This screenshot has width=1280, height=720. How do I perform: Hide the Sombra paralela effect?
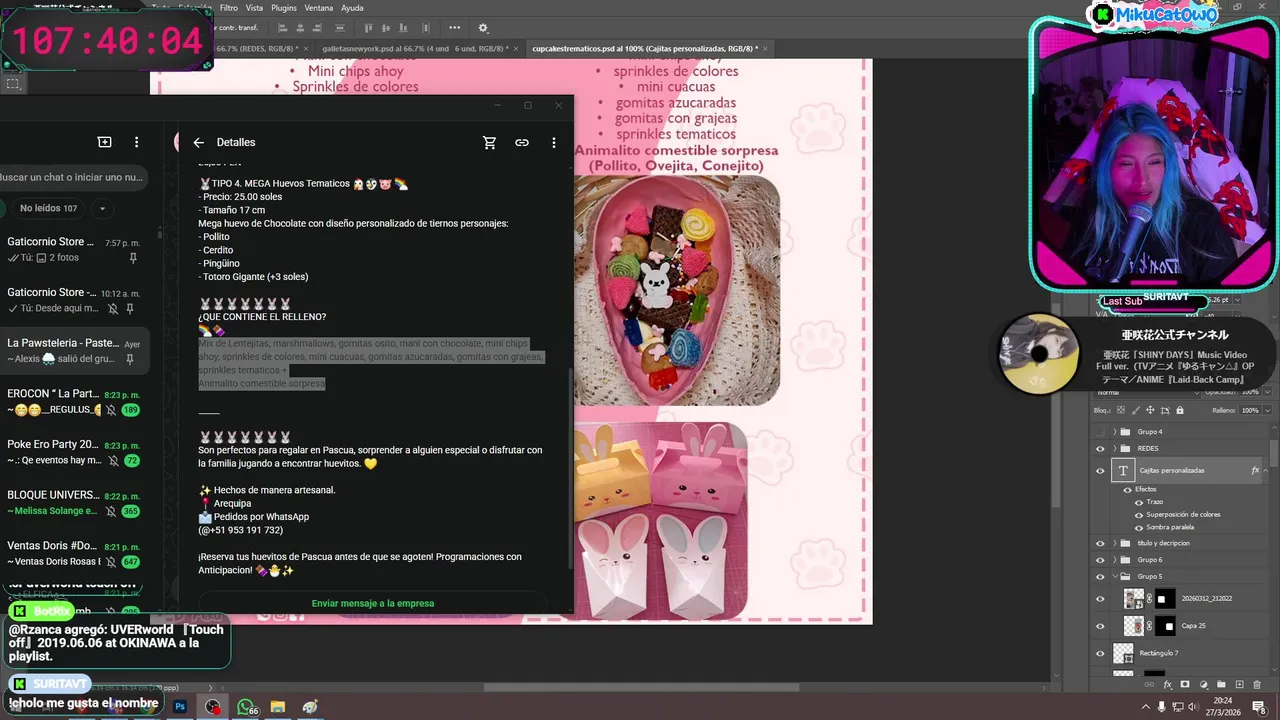pos(1138,527)
